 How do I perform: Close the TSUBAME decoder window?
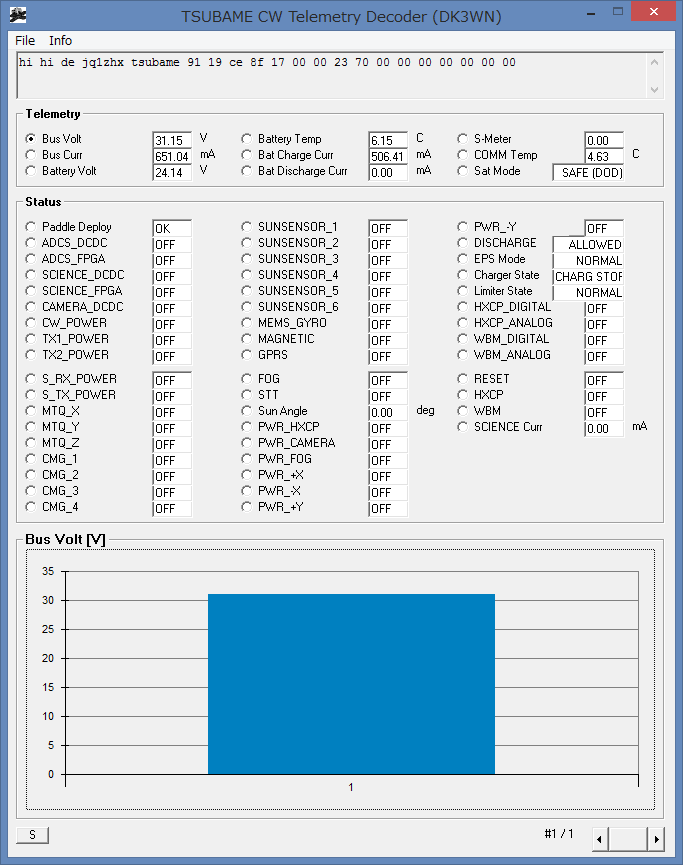tap(654, 12)
